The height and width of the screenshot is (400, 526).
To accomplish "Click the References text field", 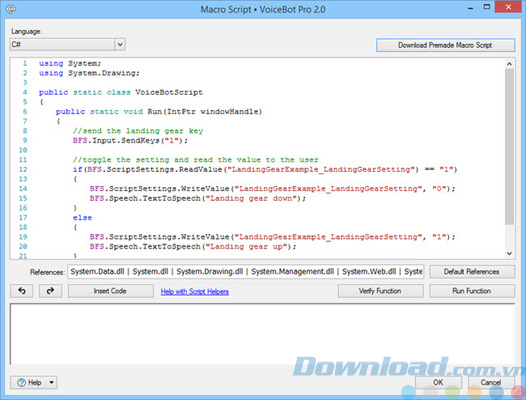I will (246, 271).
